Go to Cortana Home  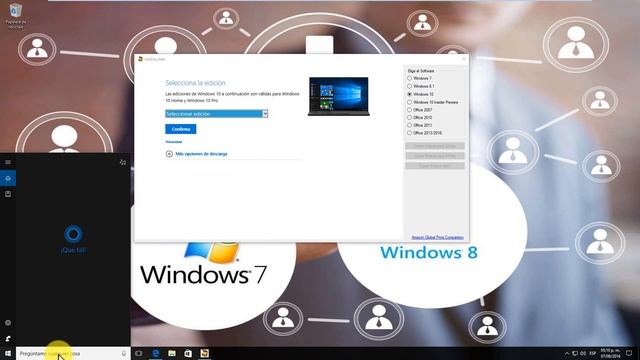click(8, 178)
